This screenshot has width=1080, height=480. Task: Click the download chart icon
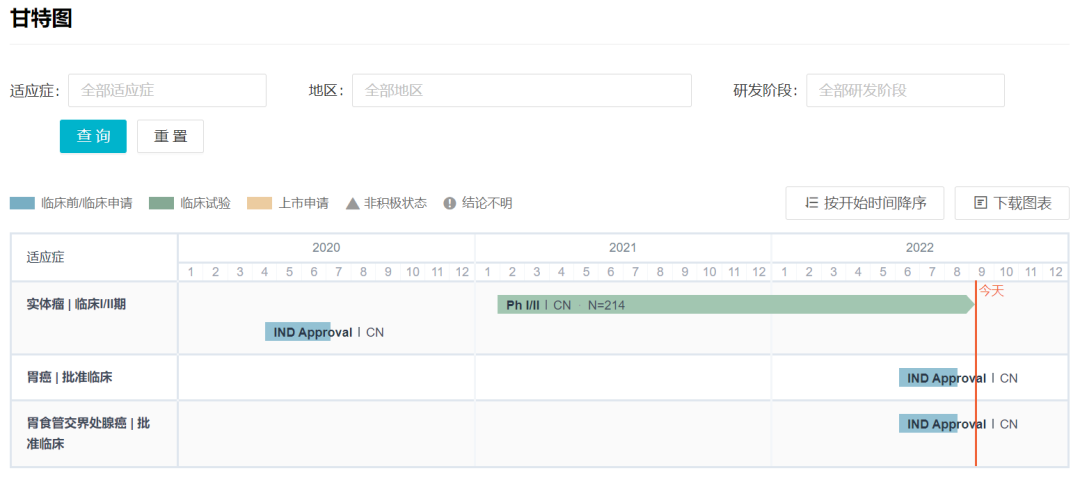coord(980,203)
